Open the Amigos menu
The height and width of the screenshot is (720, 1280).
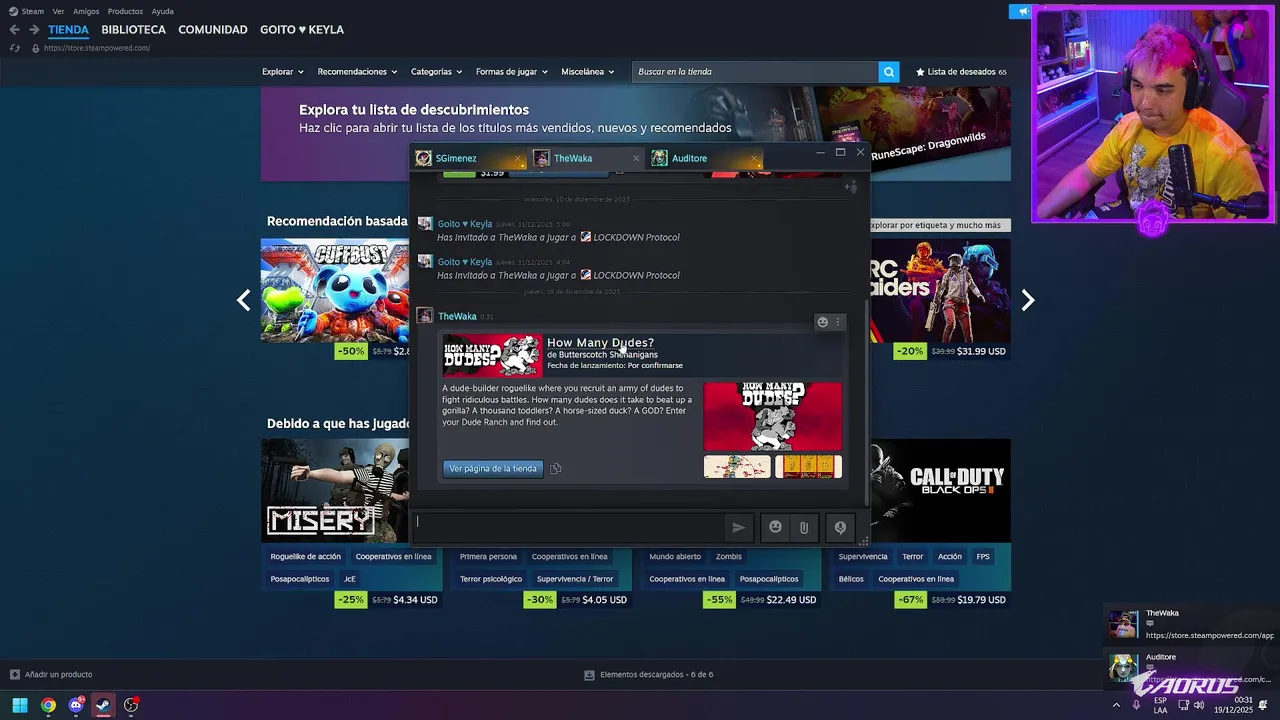[86, 12]
